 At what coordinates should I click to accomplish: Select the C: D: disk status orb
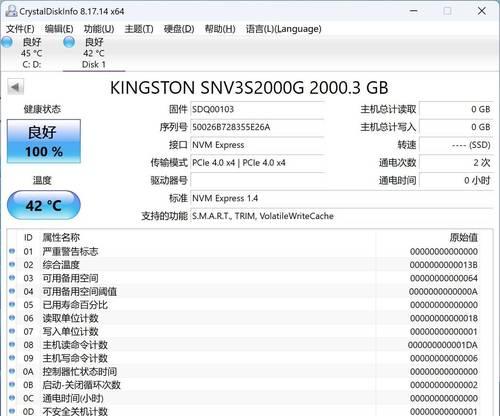(6, 42)
